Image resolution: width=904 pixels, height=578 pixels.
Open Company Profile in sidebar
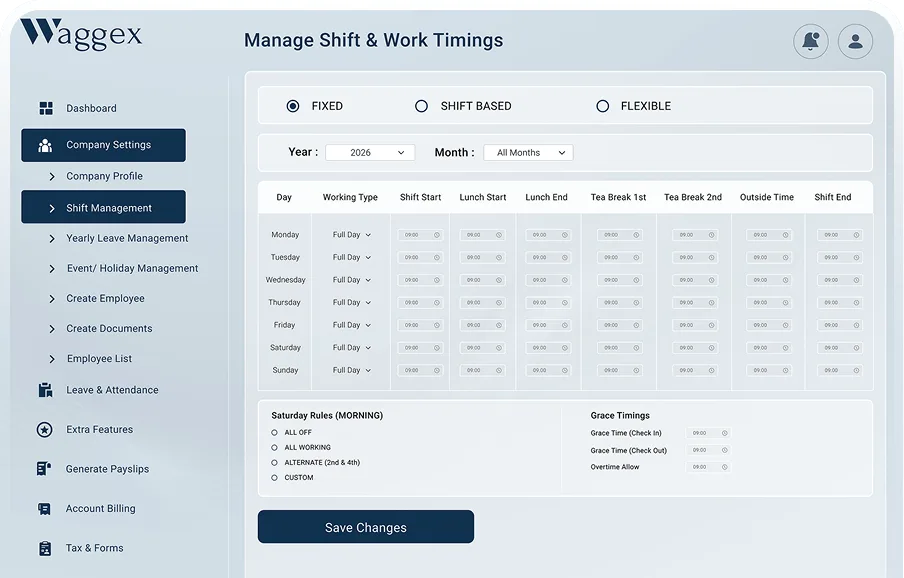[x=104, y=176]
